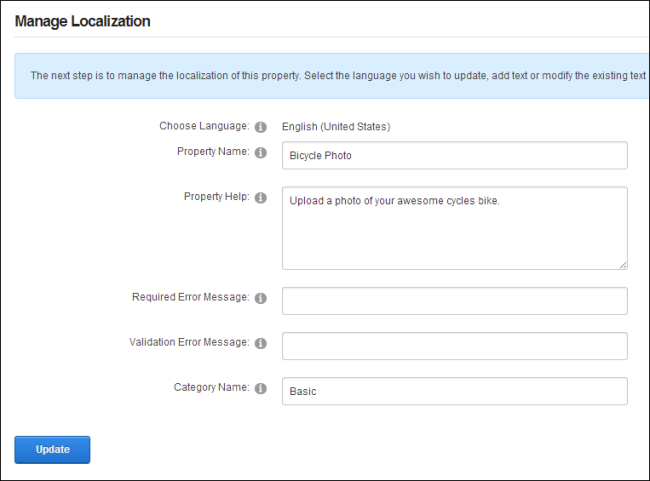Click the Validation Error Message input box
This screenshot has height=481, width=650.
(455, 346)
